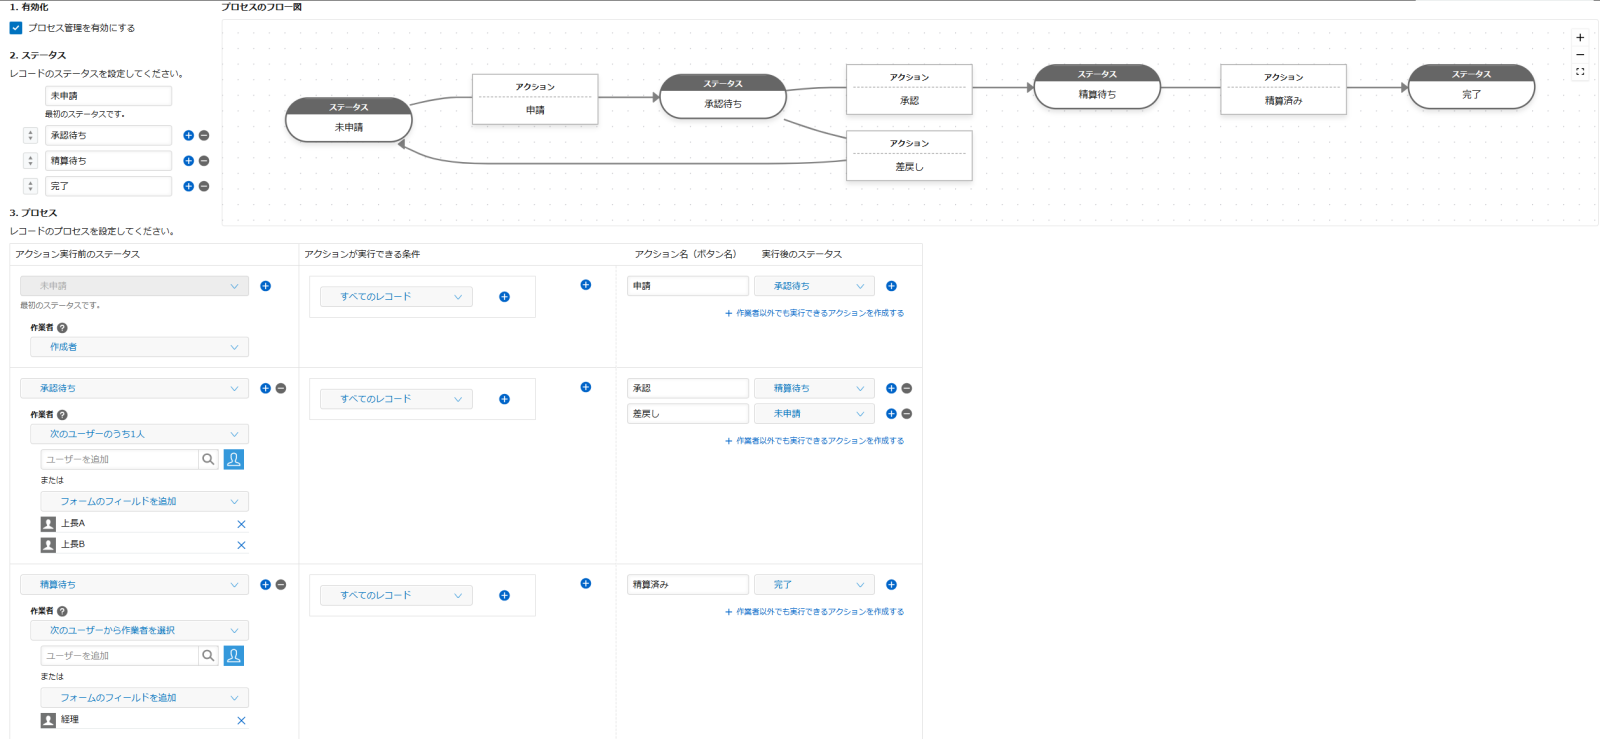Remove 経理 from assignee list

point(241,721)
